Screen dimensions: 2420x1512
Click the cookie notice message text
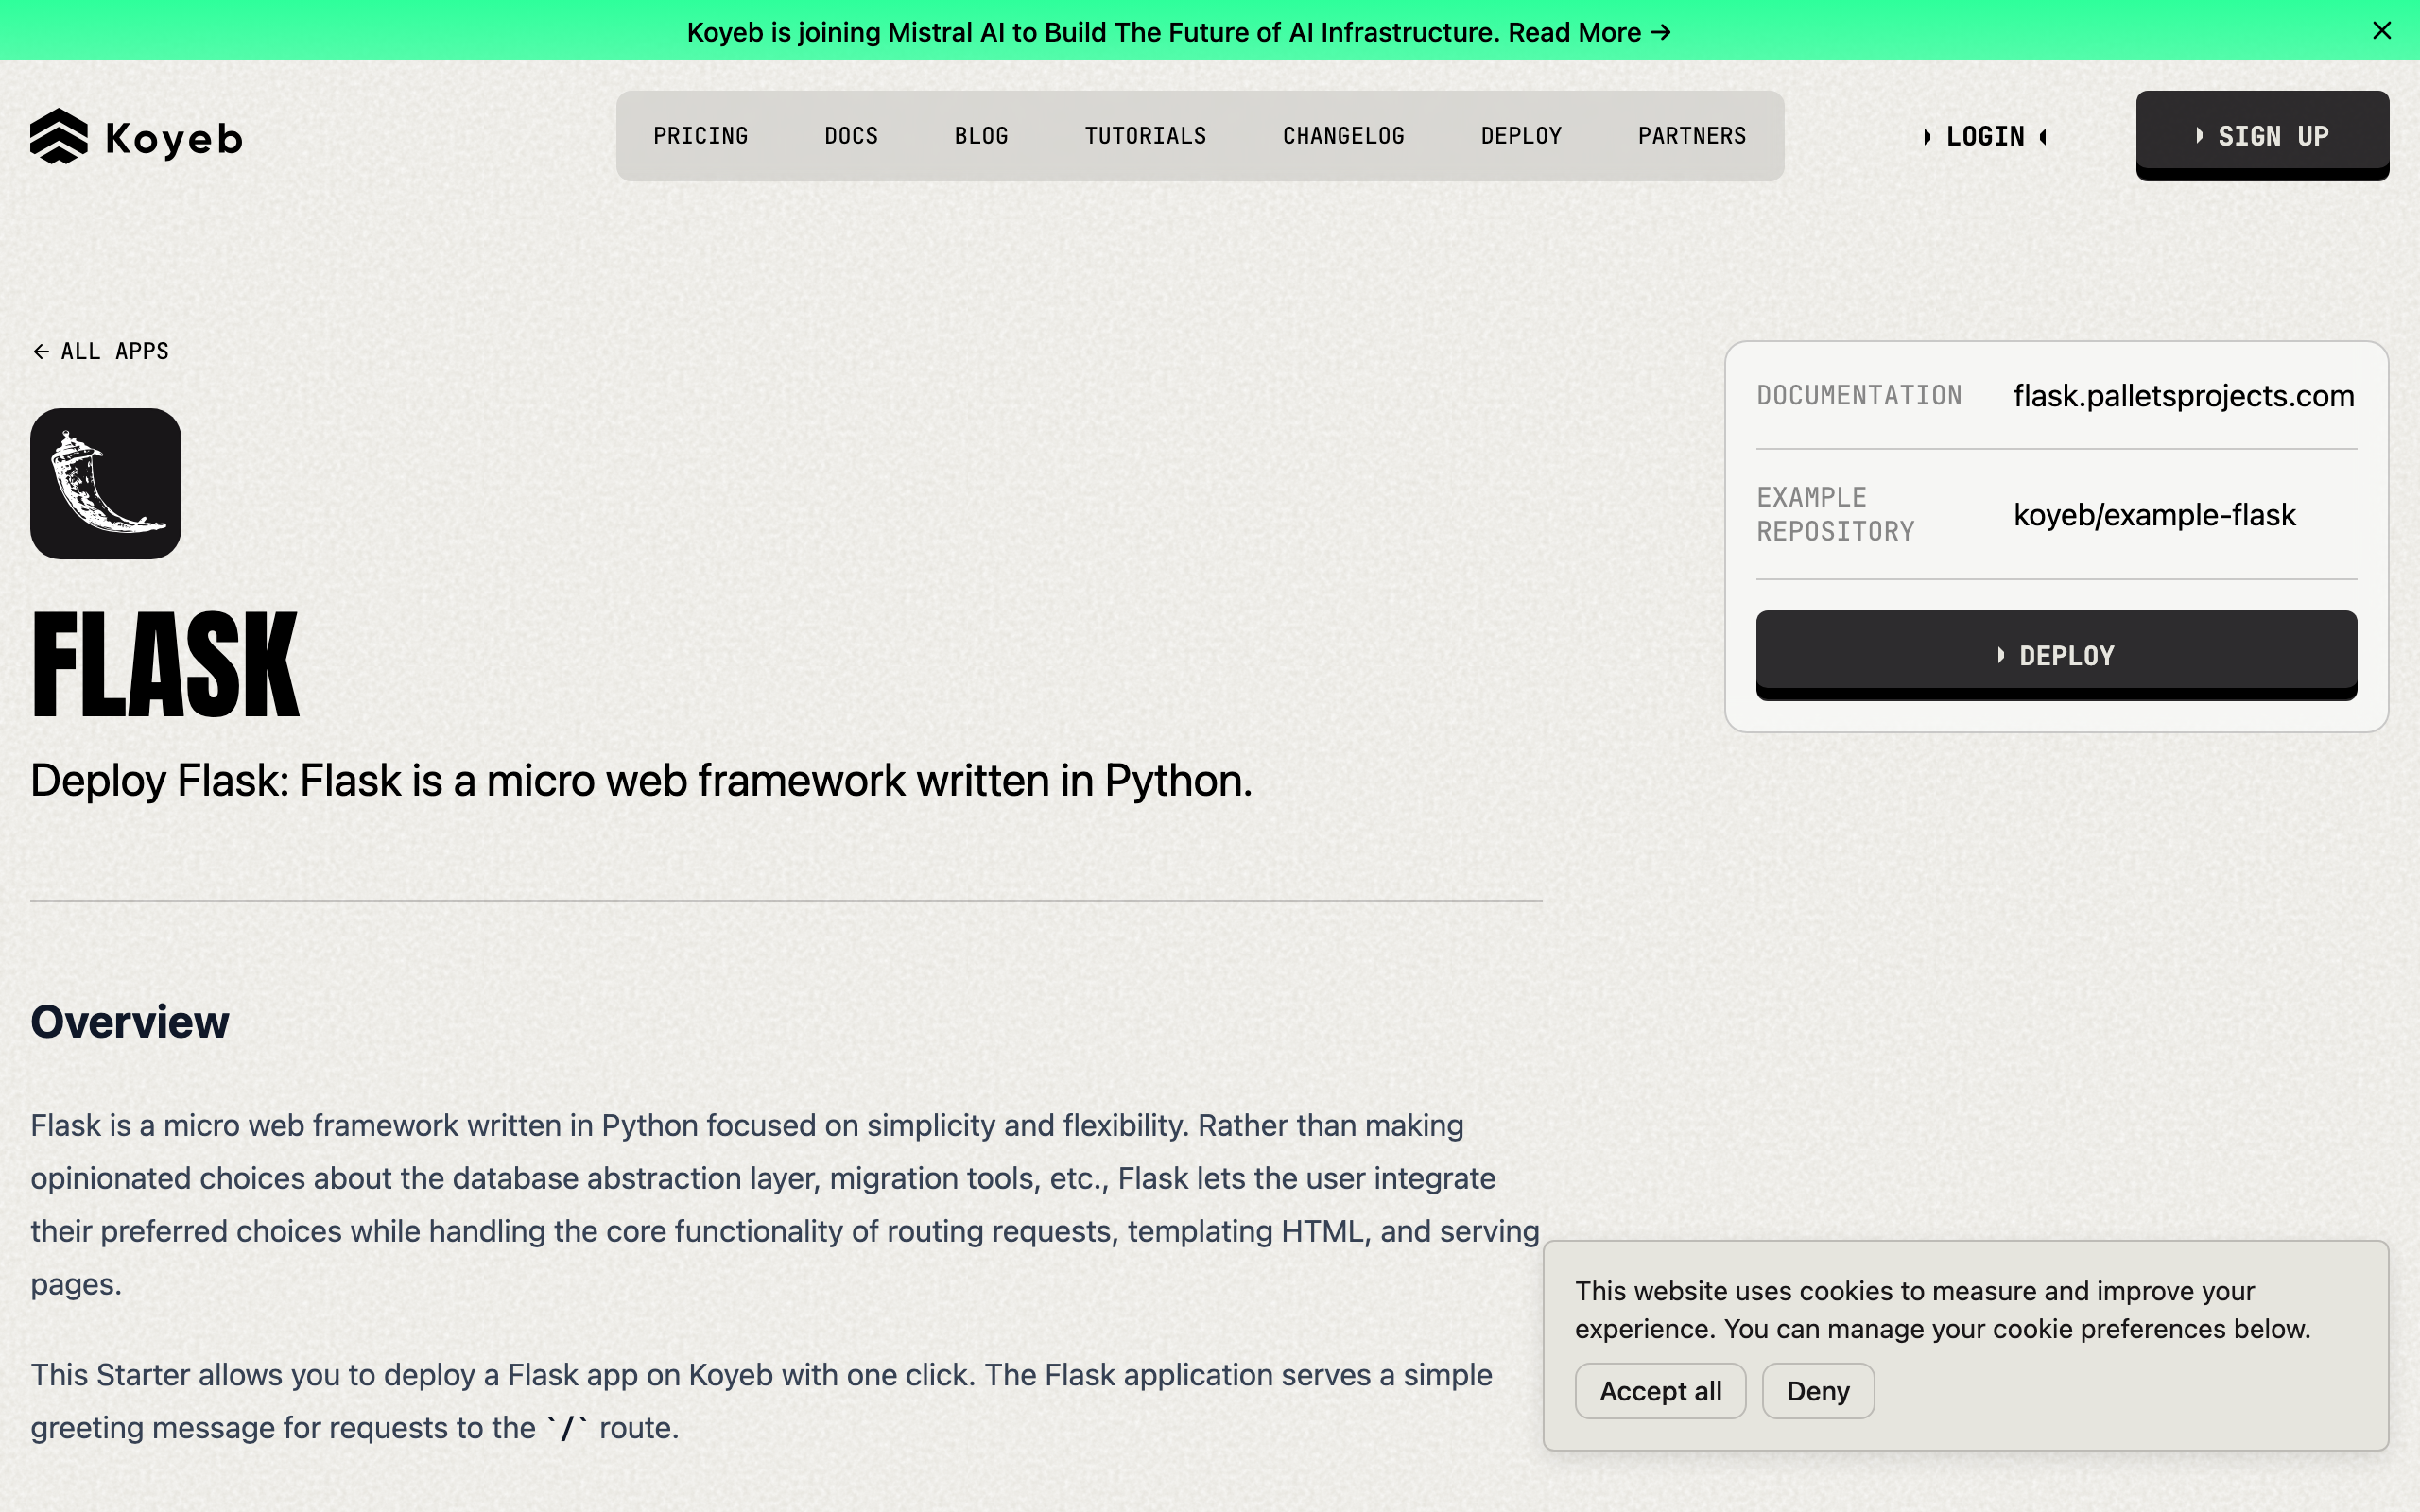tap(1942, 1310)
